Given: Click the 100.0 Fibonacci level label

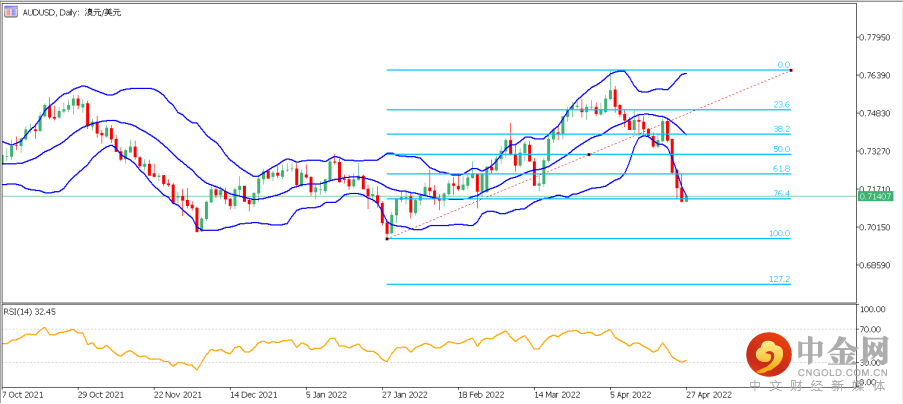Looking at the screenshot, I should coord(780,234).
